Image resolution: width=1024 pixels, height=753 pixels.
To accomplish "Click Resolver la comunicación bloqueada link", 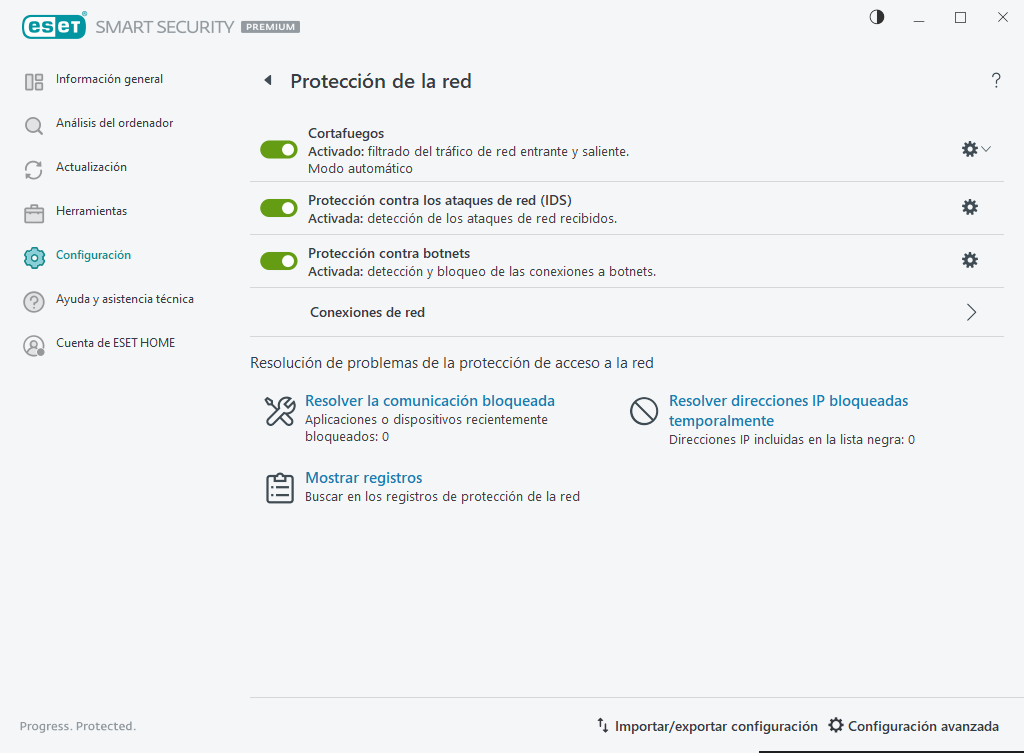I will point(430,401).
